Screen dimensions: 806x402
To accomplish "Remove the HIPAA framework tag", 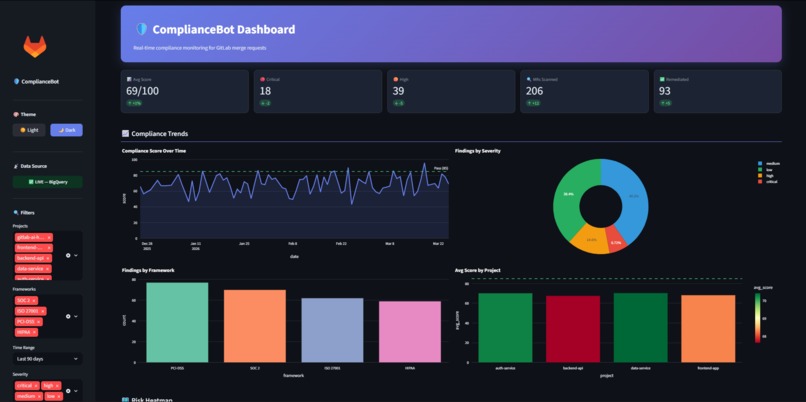I will click(34, 332).
